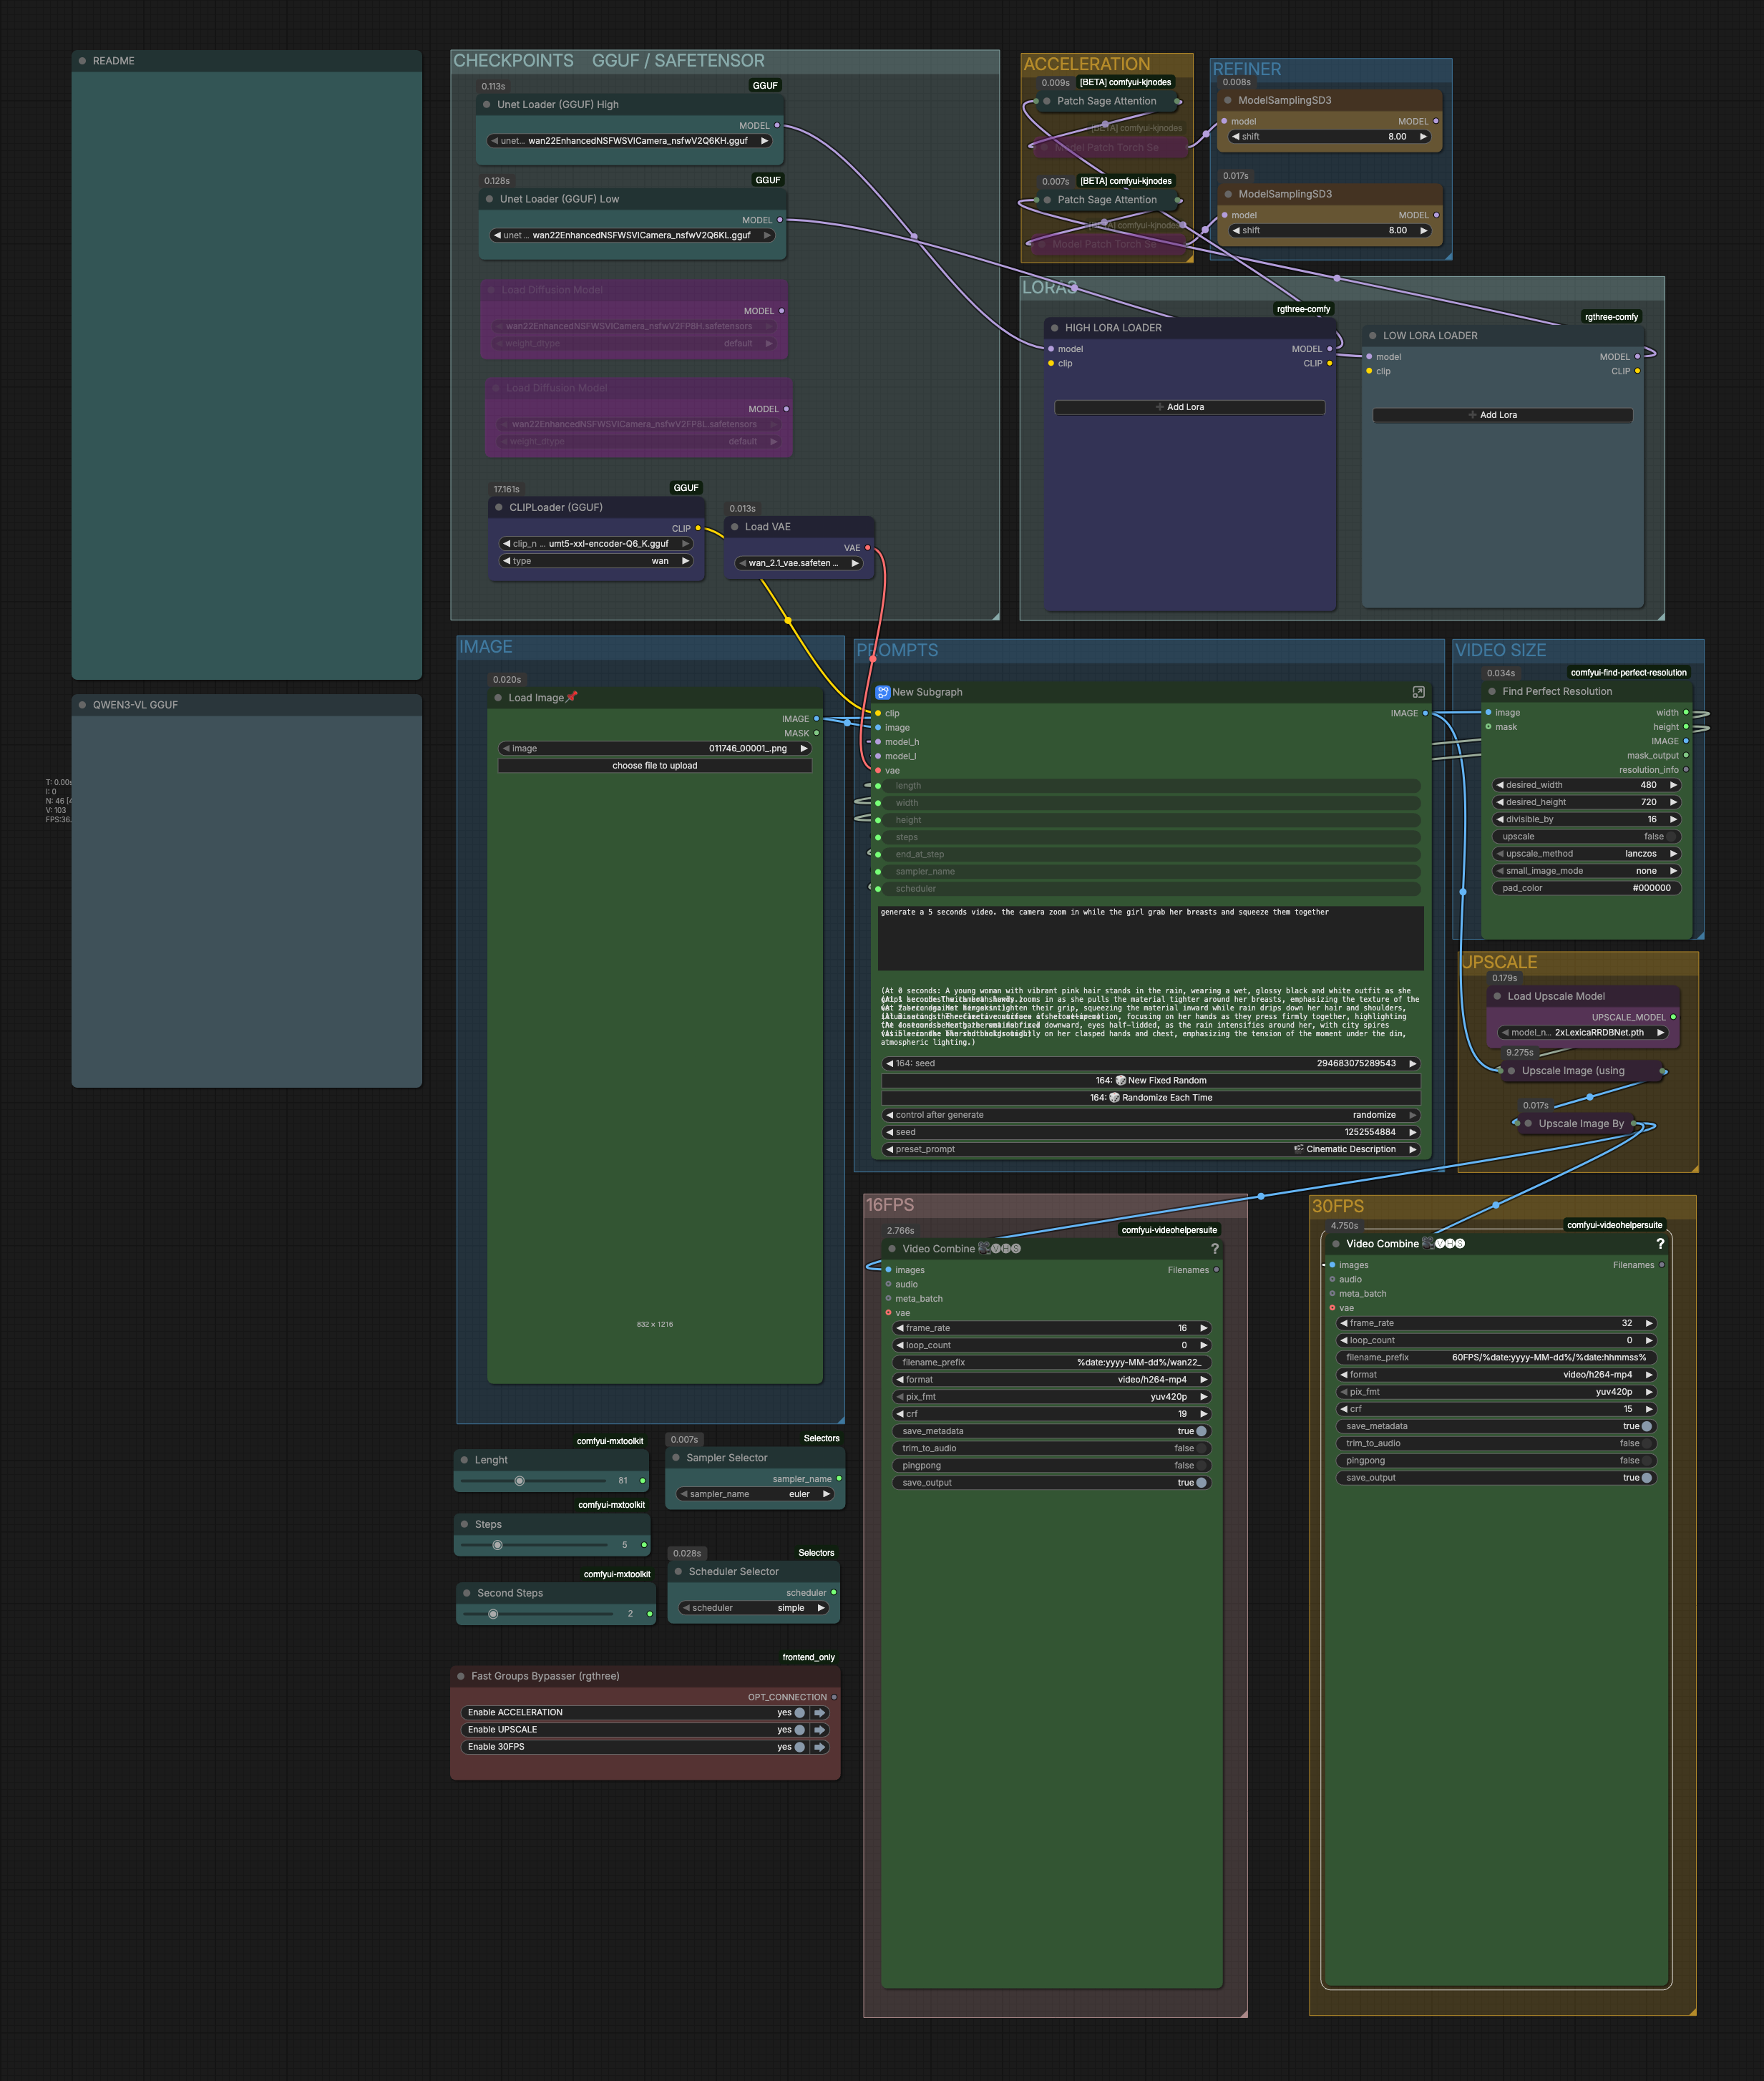The image size is (1764, 2081).
Task: Click the New Subgraph title icon
Action: pos(883,692)
